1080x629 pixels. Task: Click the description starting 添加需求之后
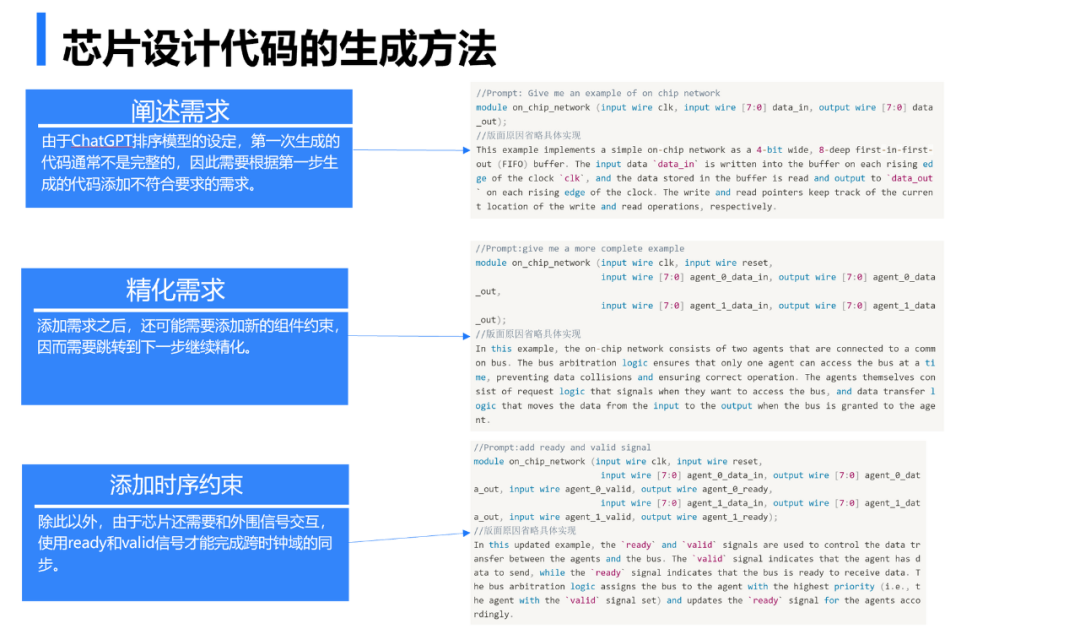[188, 336]
